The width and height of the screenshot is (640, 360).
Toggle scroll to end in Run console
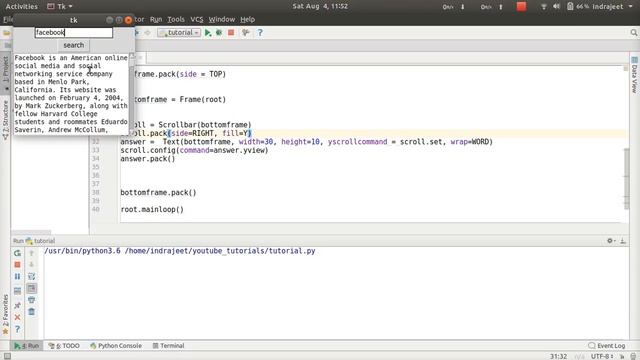tap(31, 289)
